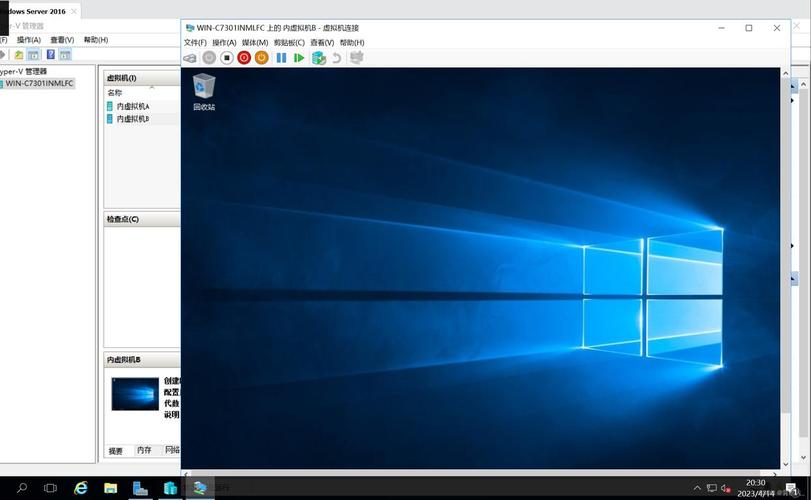Click the Revert toolbar icon
The image size is (811, 500).
pos(337,58)
